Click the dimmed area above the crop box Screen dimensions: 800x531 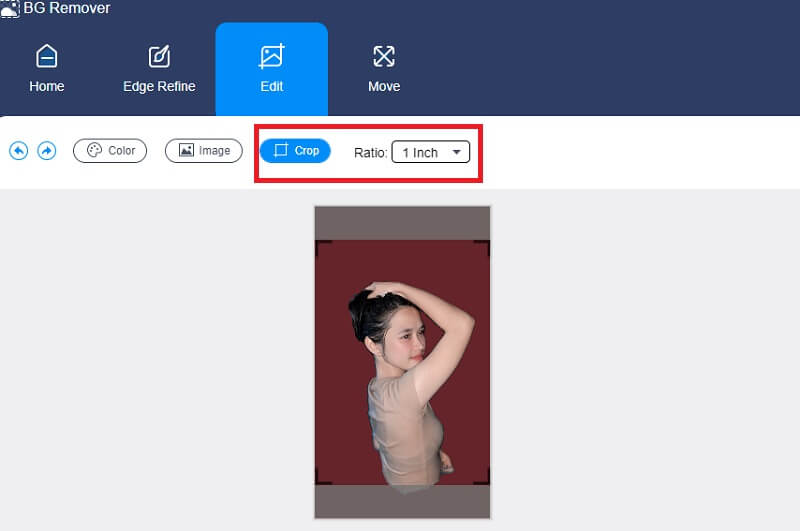402,222
